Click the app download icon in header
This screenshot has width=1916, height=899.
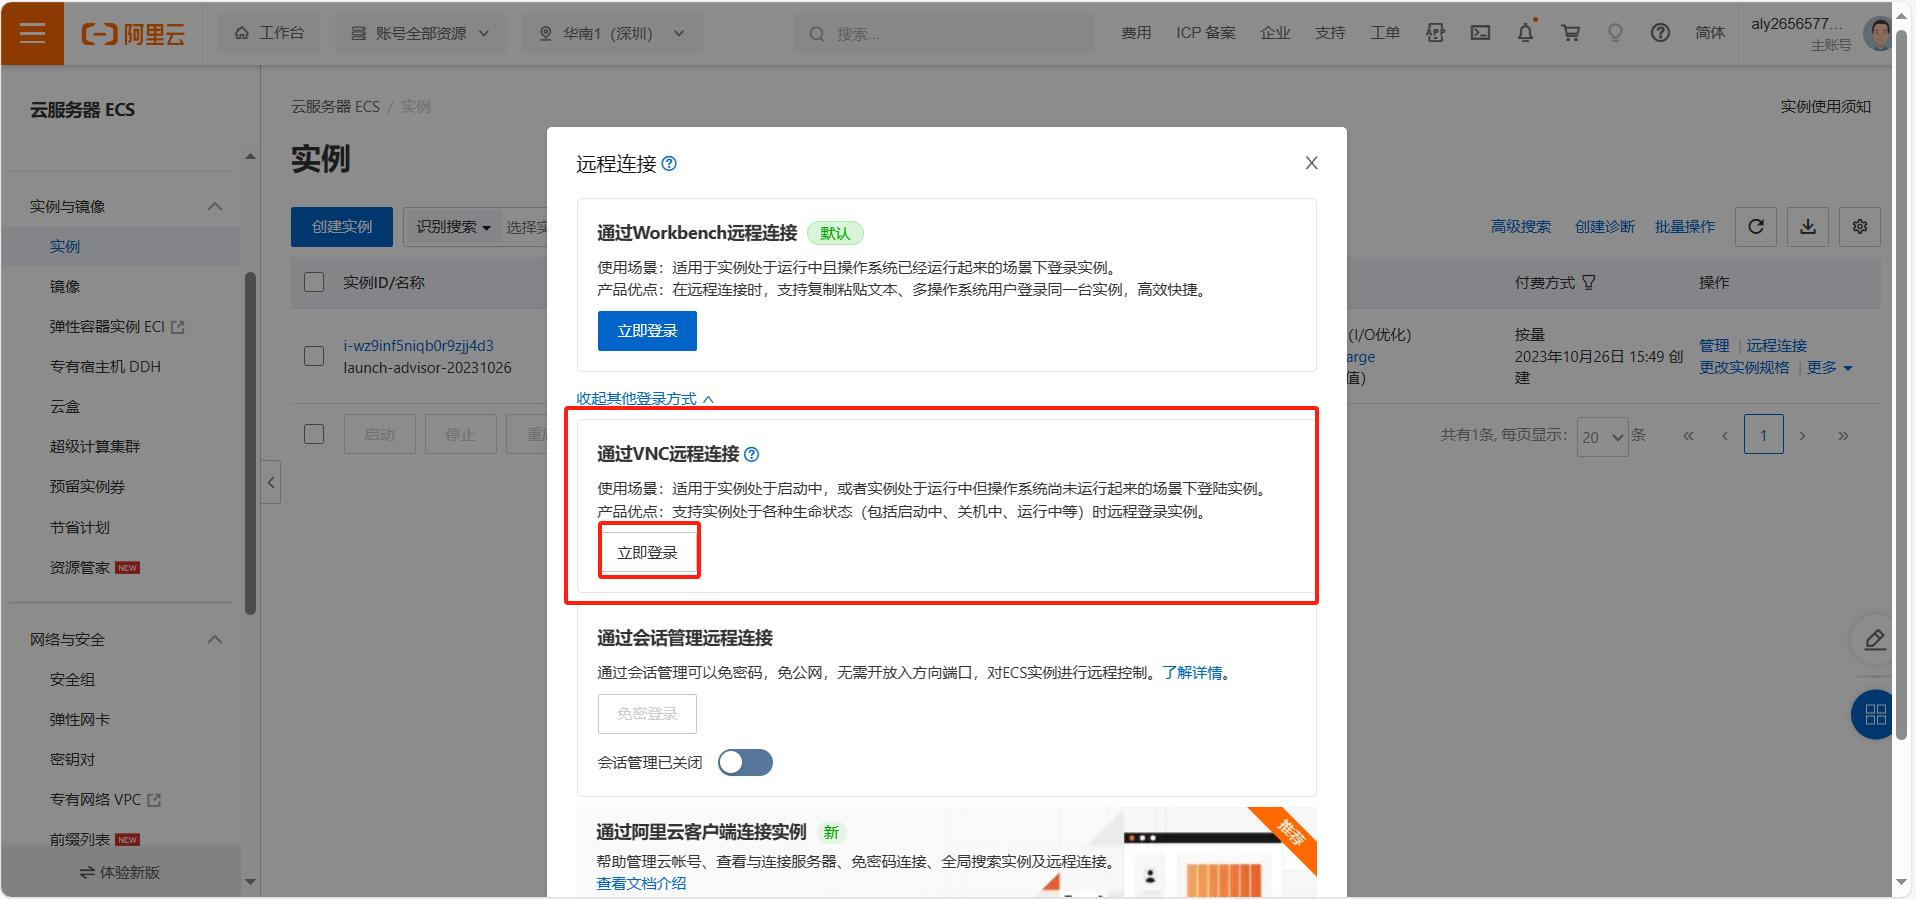[x=1435, y=33]
